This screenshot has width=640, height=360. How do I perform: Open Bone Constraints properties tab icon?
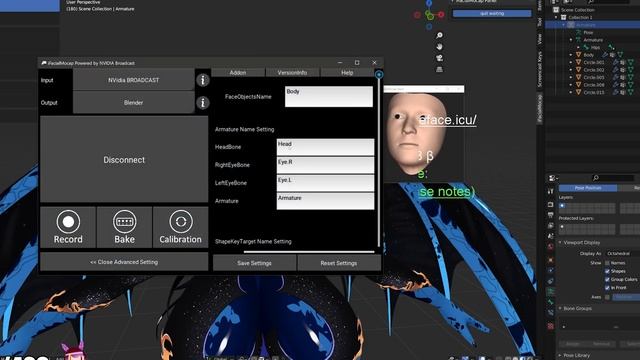pyautogui.click(x=551, y=313)
